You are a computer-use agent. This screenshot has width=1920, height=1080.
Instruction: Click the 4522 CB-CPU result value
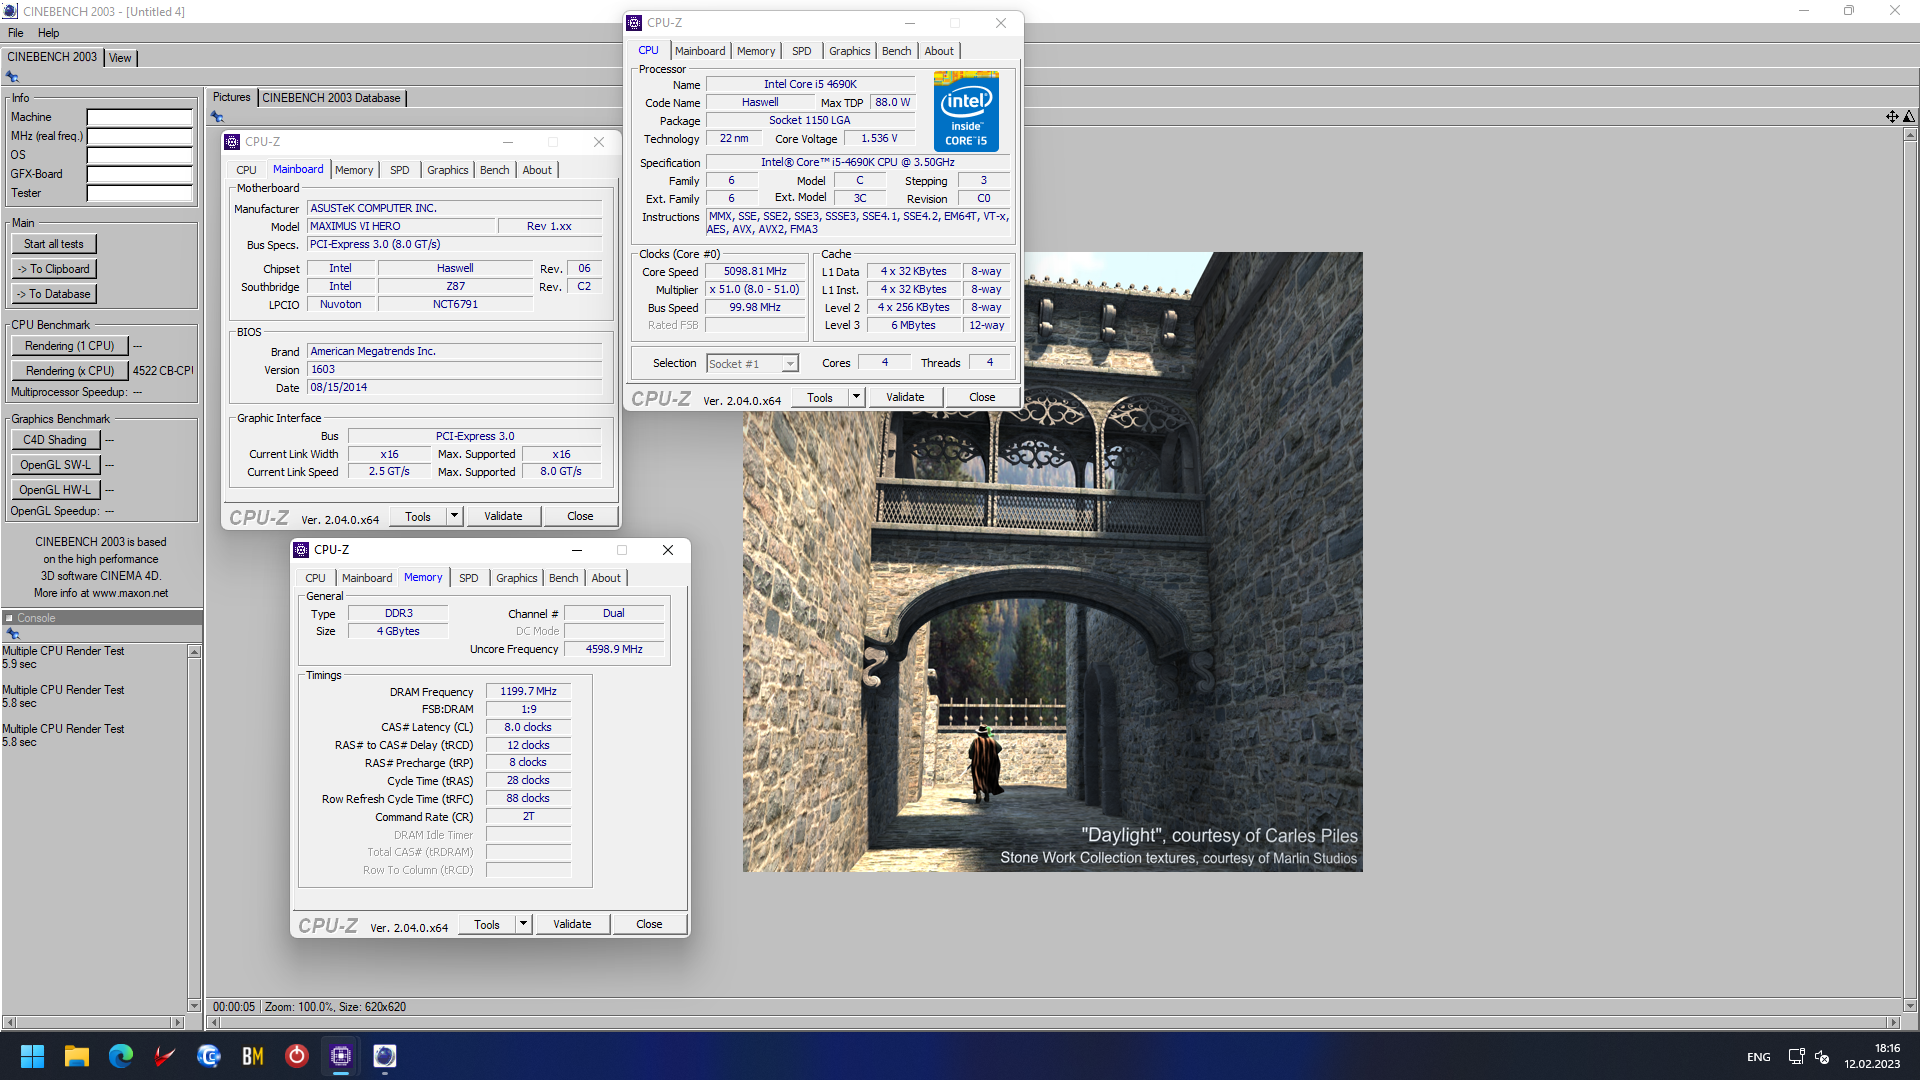[x=163, y=371]
